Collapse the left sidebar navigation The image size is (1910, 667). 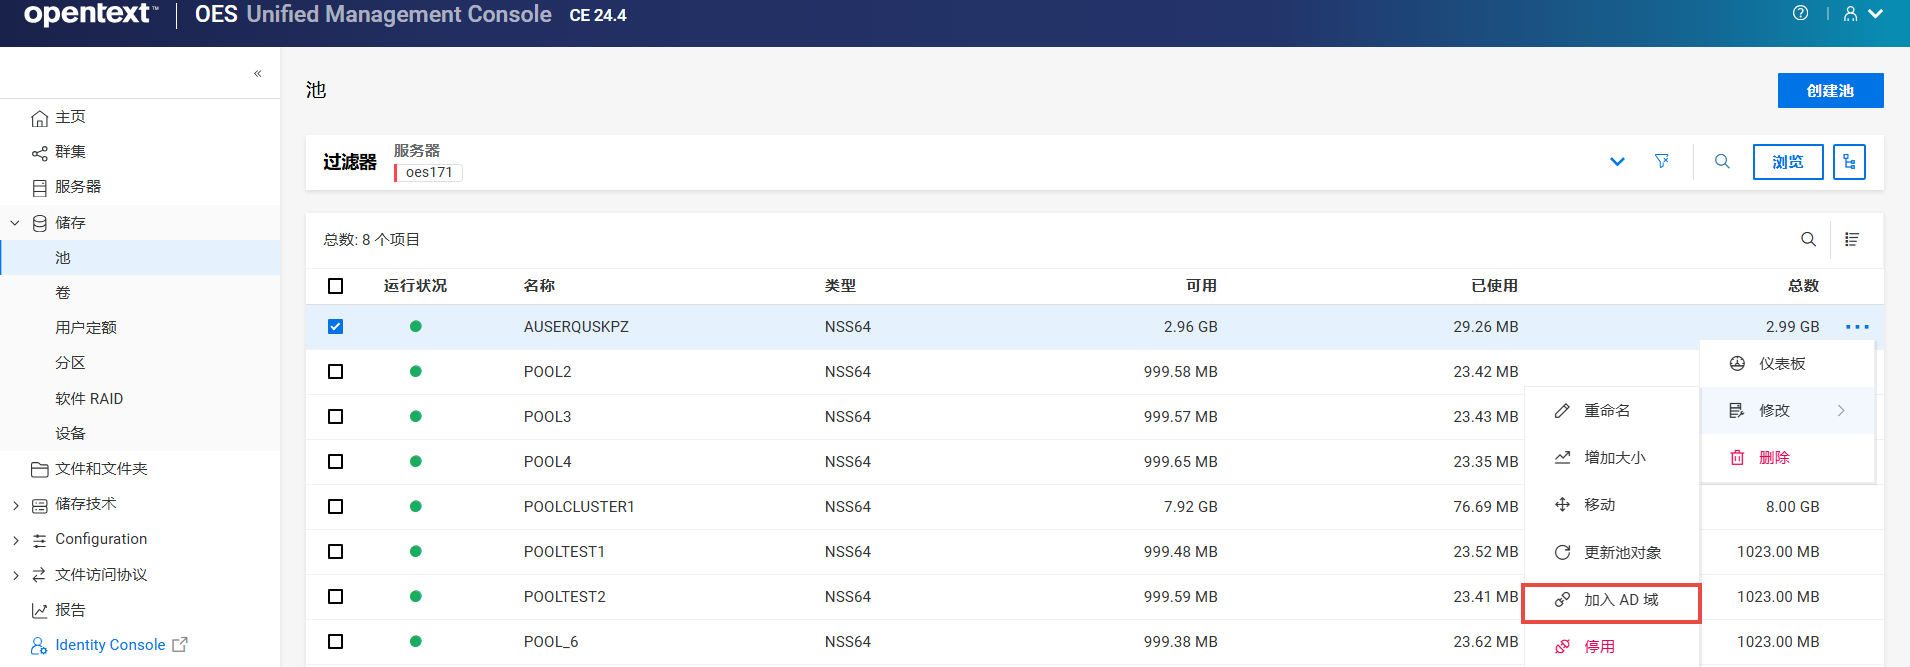(x=257, y=73)
